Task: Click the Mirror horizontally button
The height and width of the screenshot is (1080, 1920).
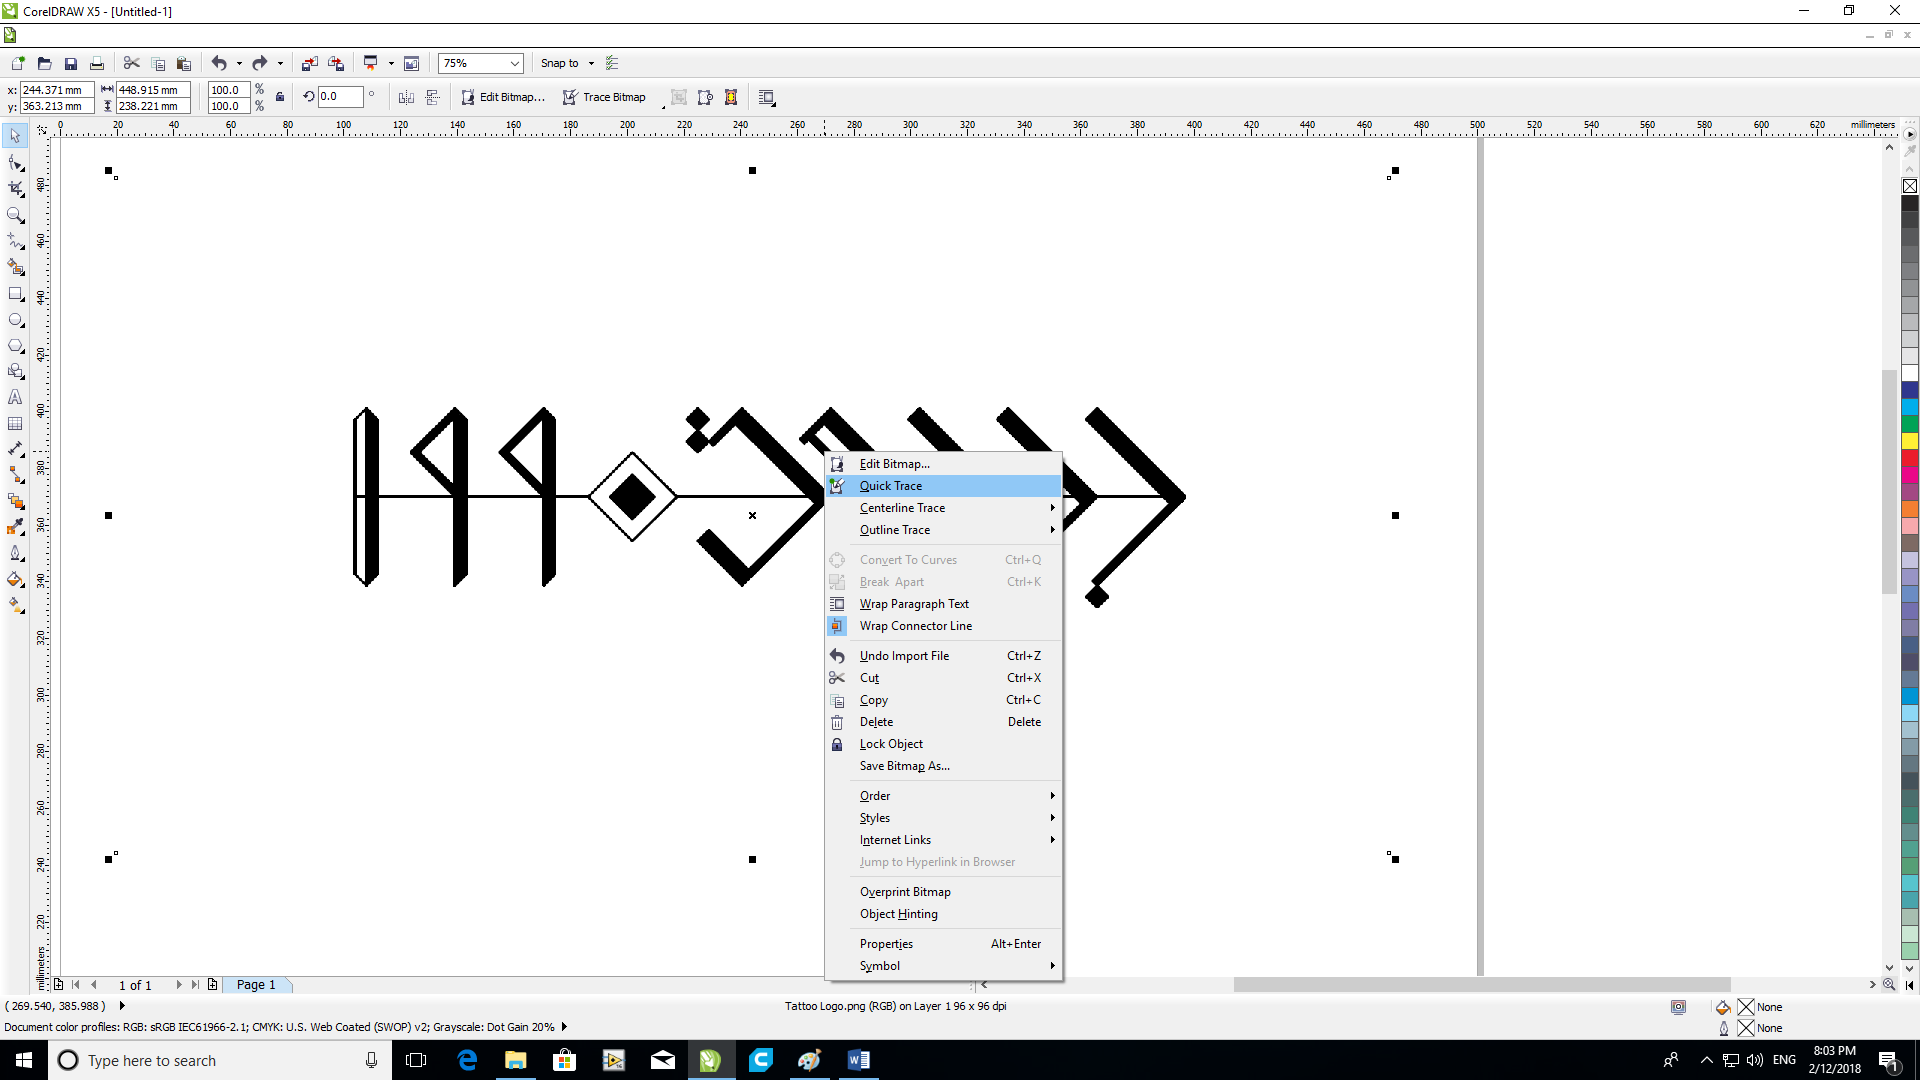Action: pyautogui.click(x=406, y=97)
